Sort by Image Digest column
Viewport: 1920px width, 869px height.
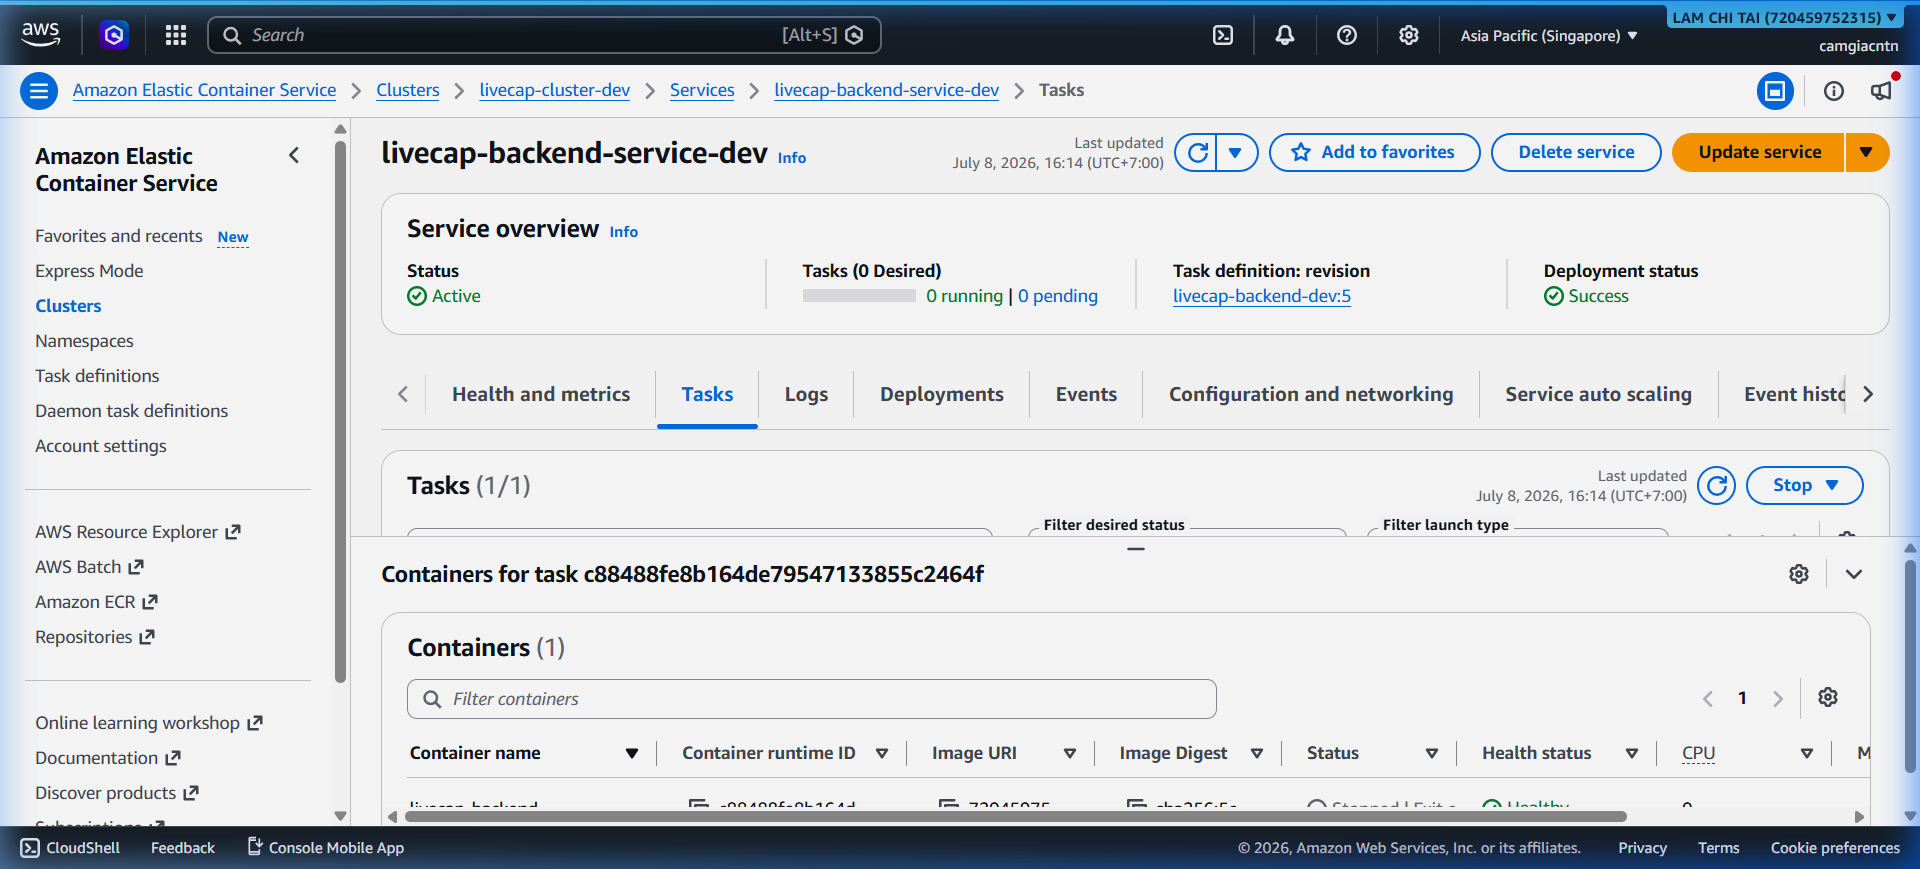point(1257,753)
